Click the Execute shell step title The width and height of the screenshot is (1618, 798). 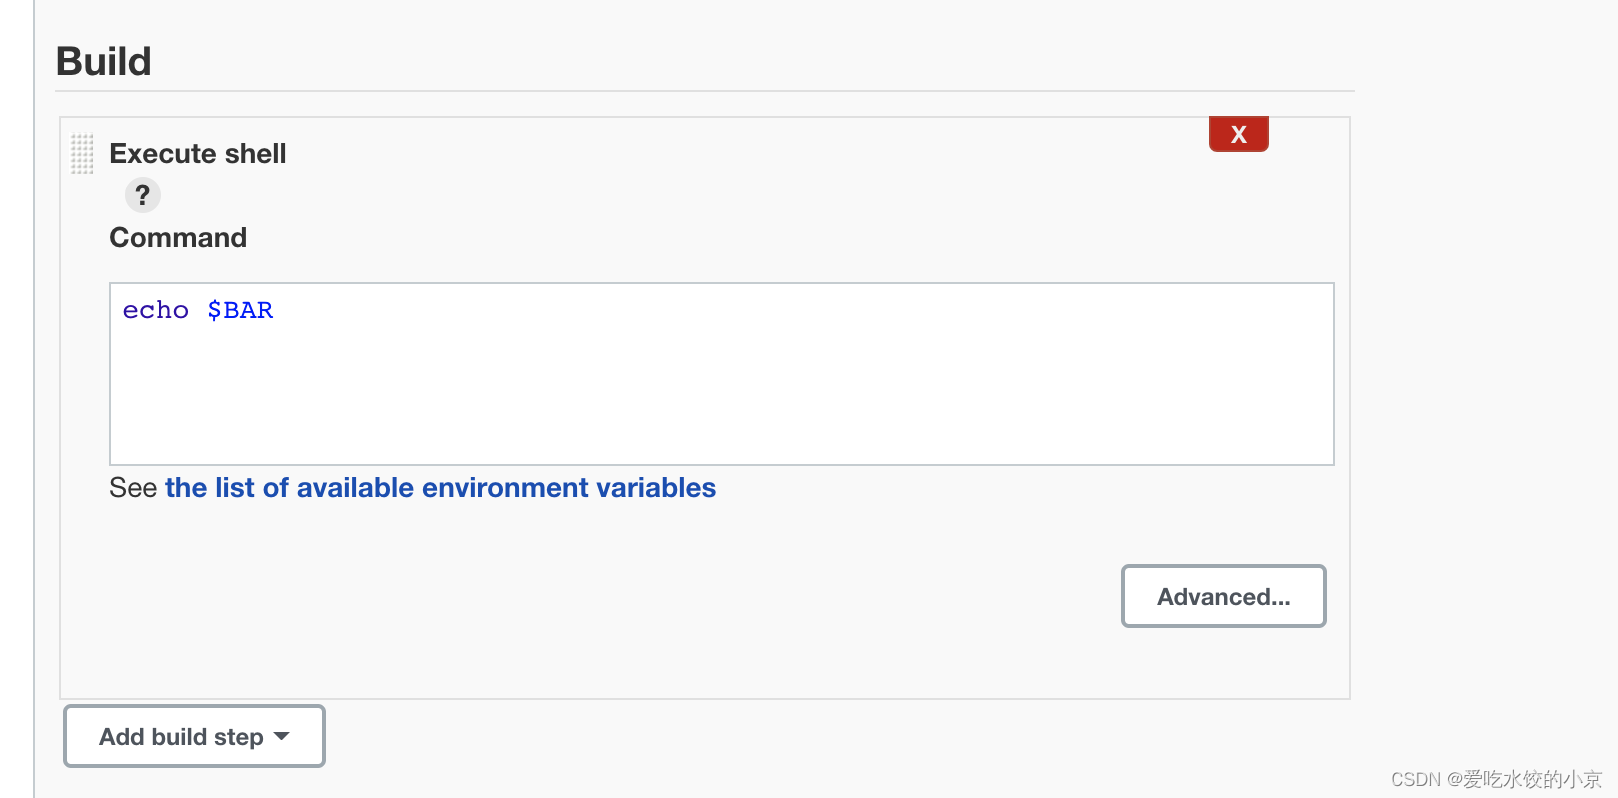pyautogui.click(x=198, y=153)
